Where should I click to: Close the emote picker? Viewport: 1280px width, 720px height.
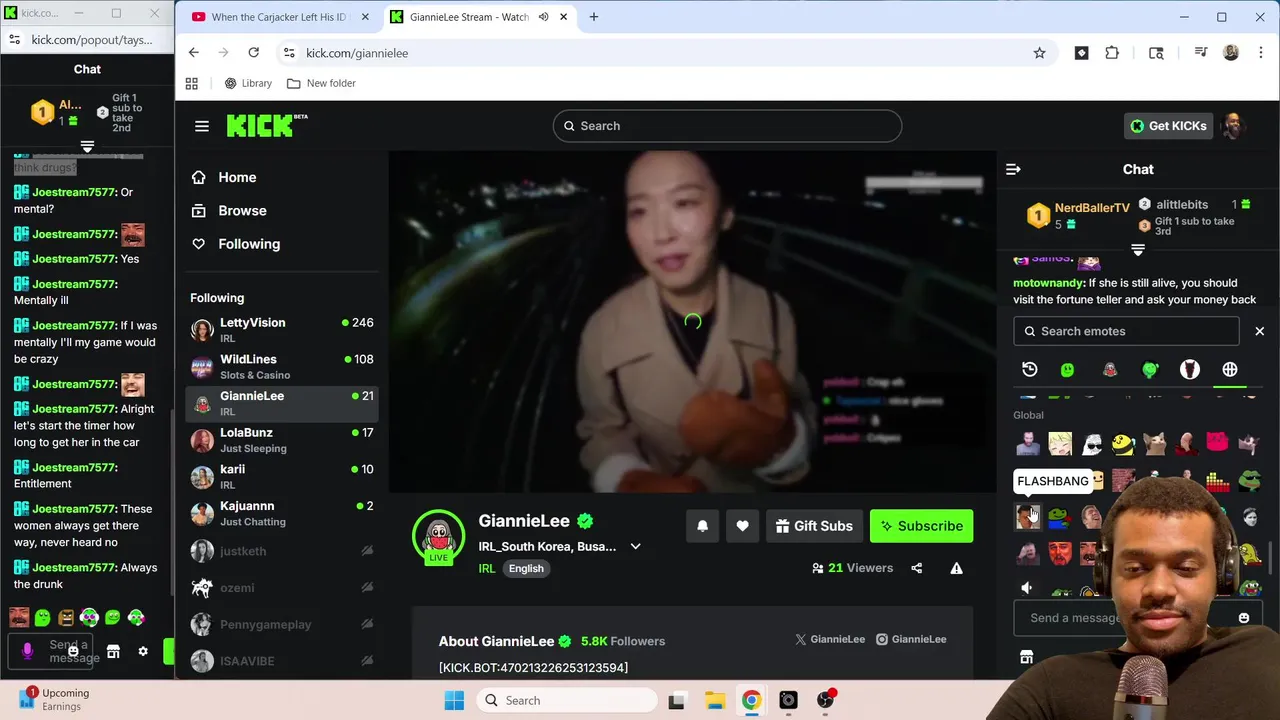point(1259,331)
